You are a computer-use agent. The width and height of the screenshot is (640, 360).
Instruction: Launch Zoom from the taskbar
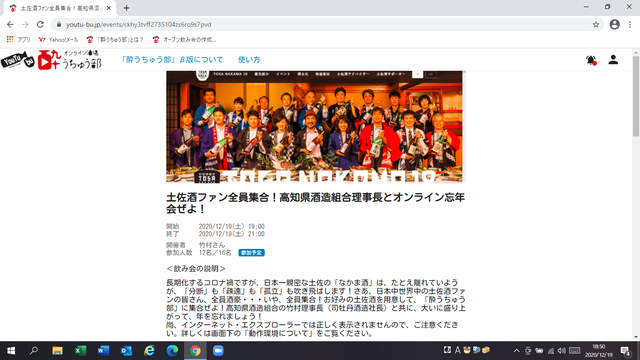pyautogui.click(x=218, y=351)
